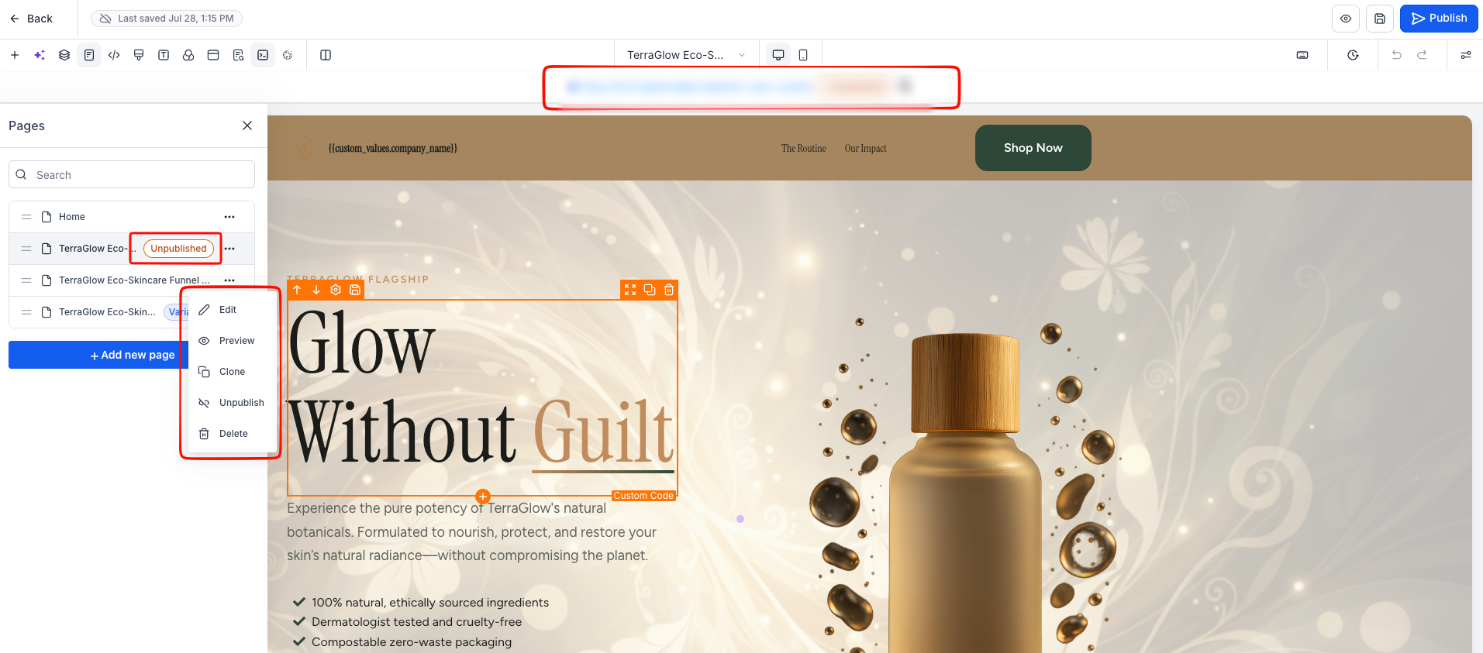
Task: Switch to mobile view icon
Action: coord(802,55)
